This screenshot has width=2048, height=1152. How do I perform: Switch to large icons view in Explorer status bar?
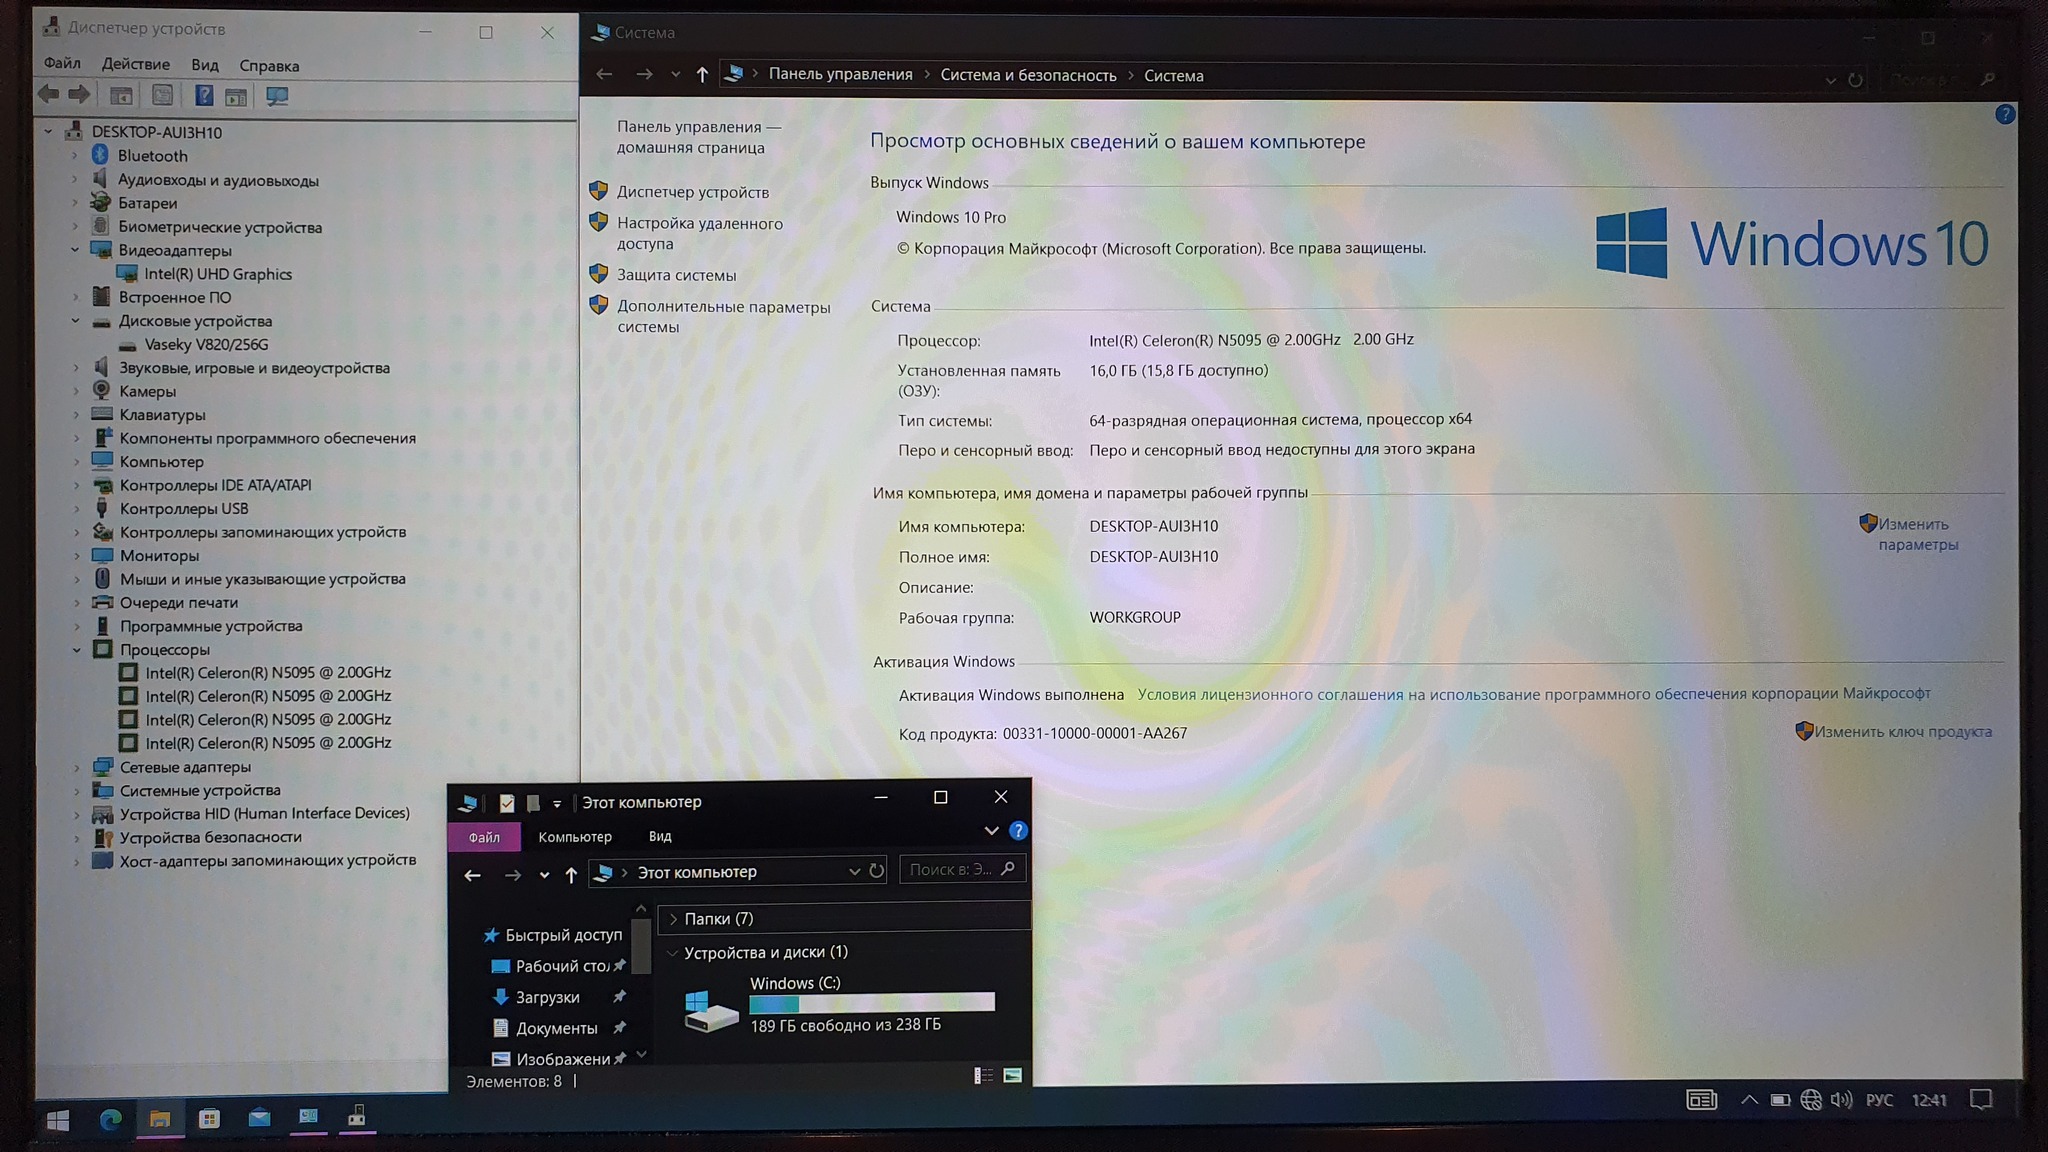(x=1012, y=1075)
